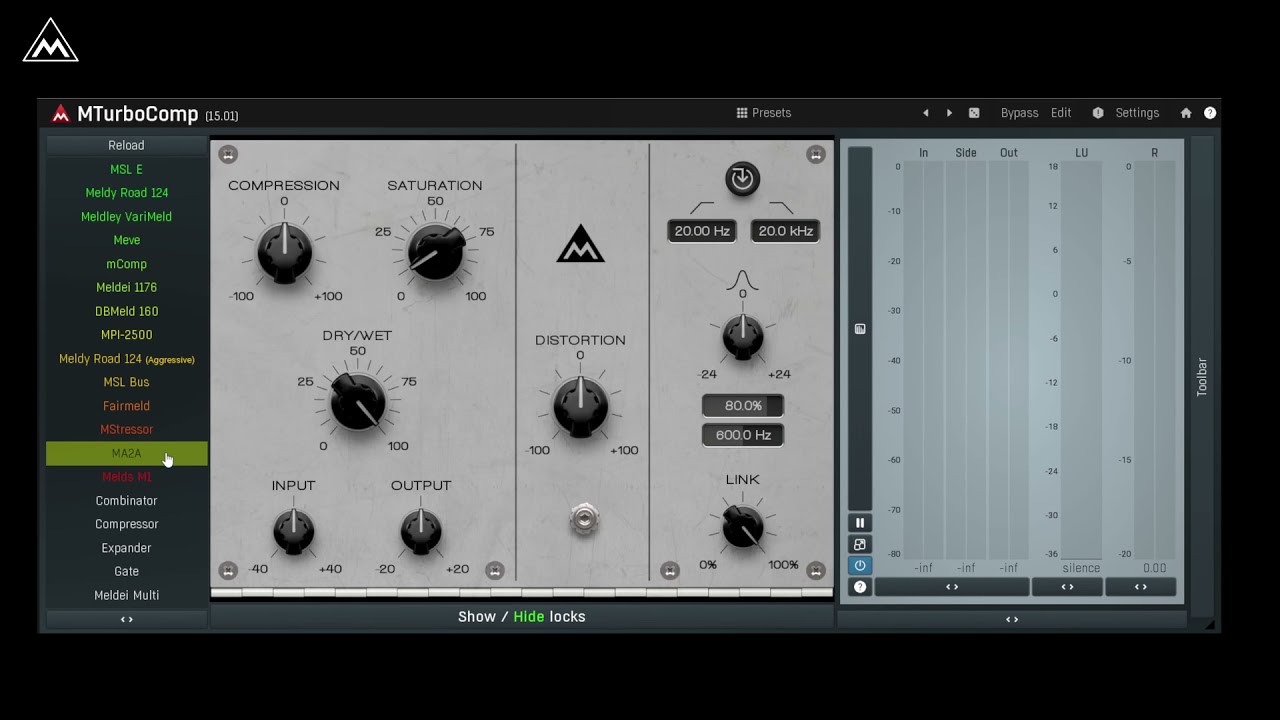Screen dimensions: 1280x720
Task: Click the 600.0 Hz frequency field
Action: (743, 435)
